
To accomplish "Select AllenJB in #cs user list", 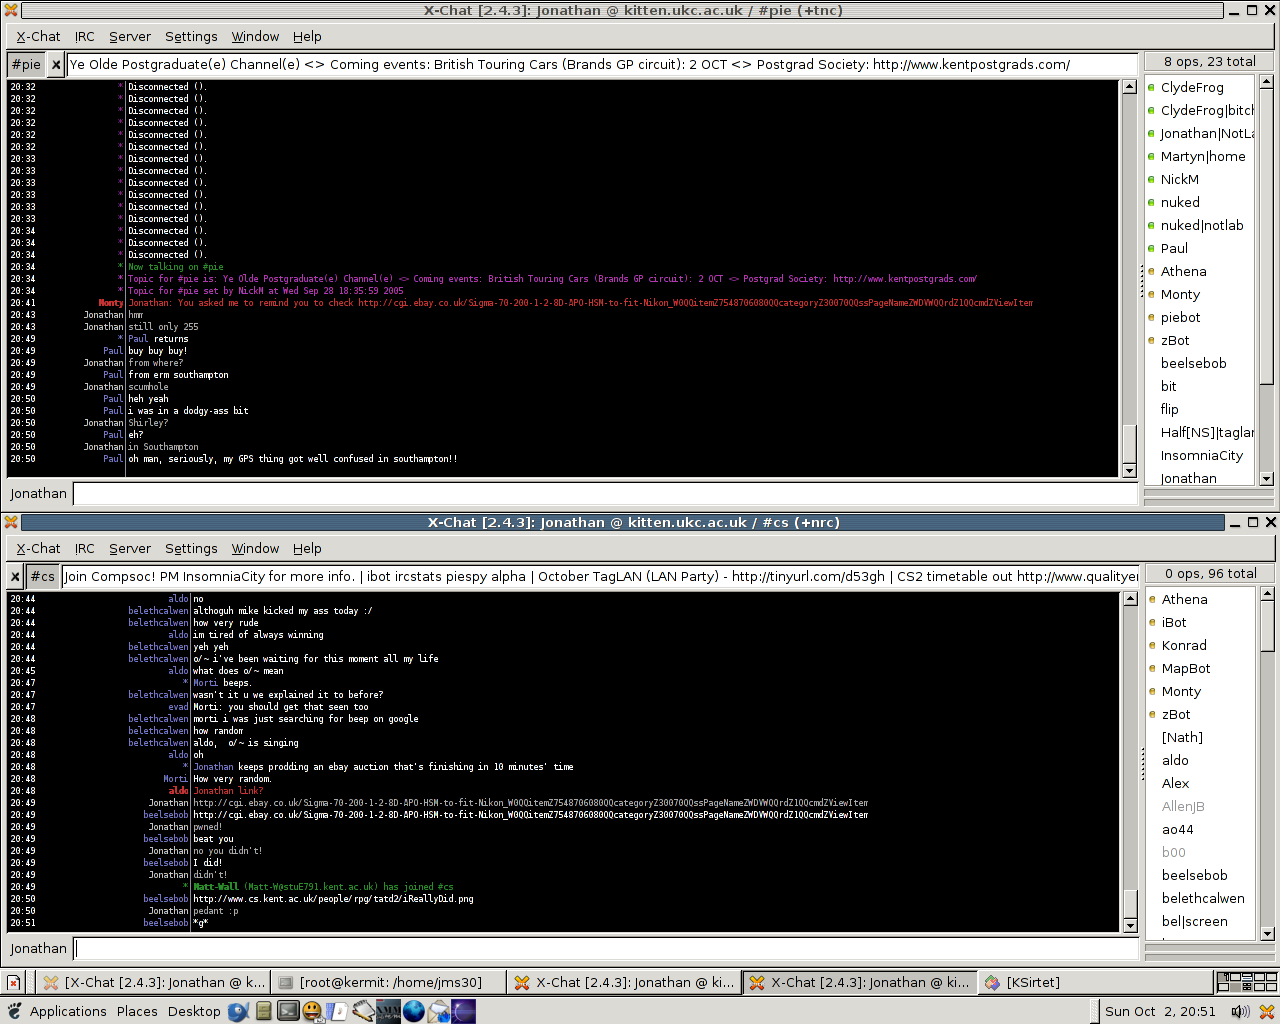I will pos(1183,806).
